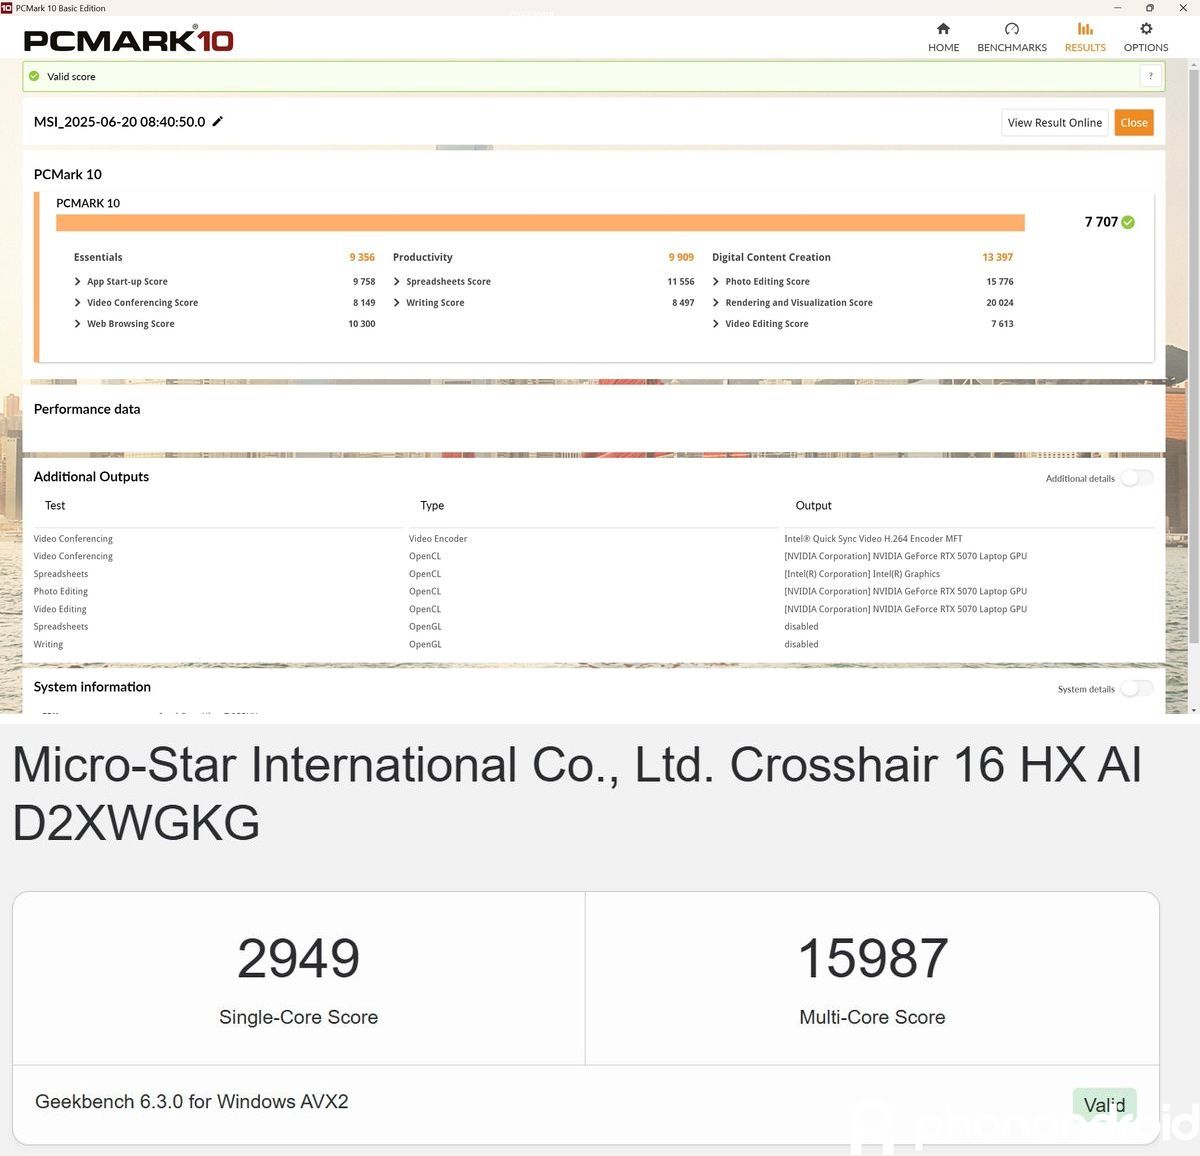The image size is (1200, 1156).
Task: Click the Test column header
Action: click(55, 506)
